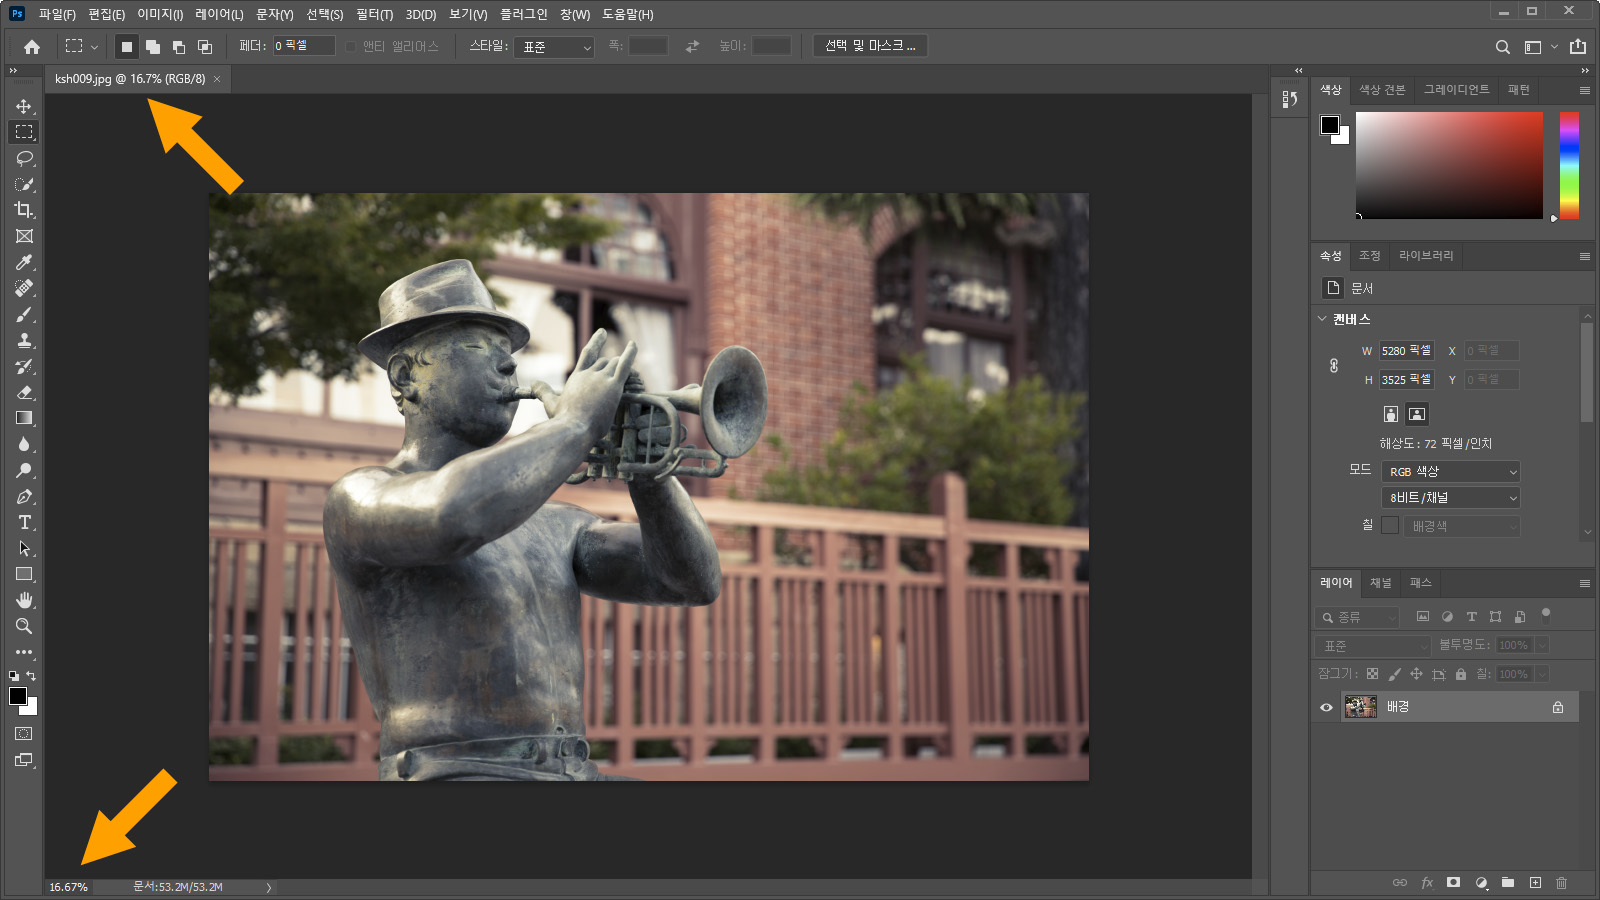Image resolution: width=1600 pixels, height=900 pixels.
Task: Select the Rectangle shape tool
Action: pos(24,574)
